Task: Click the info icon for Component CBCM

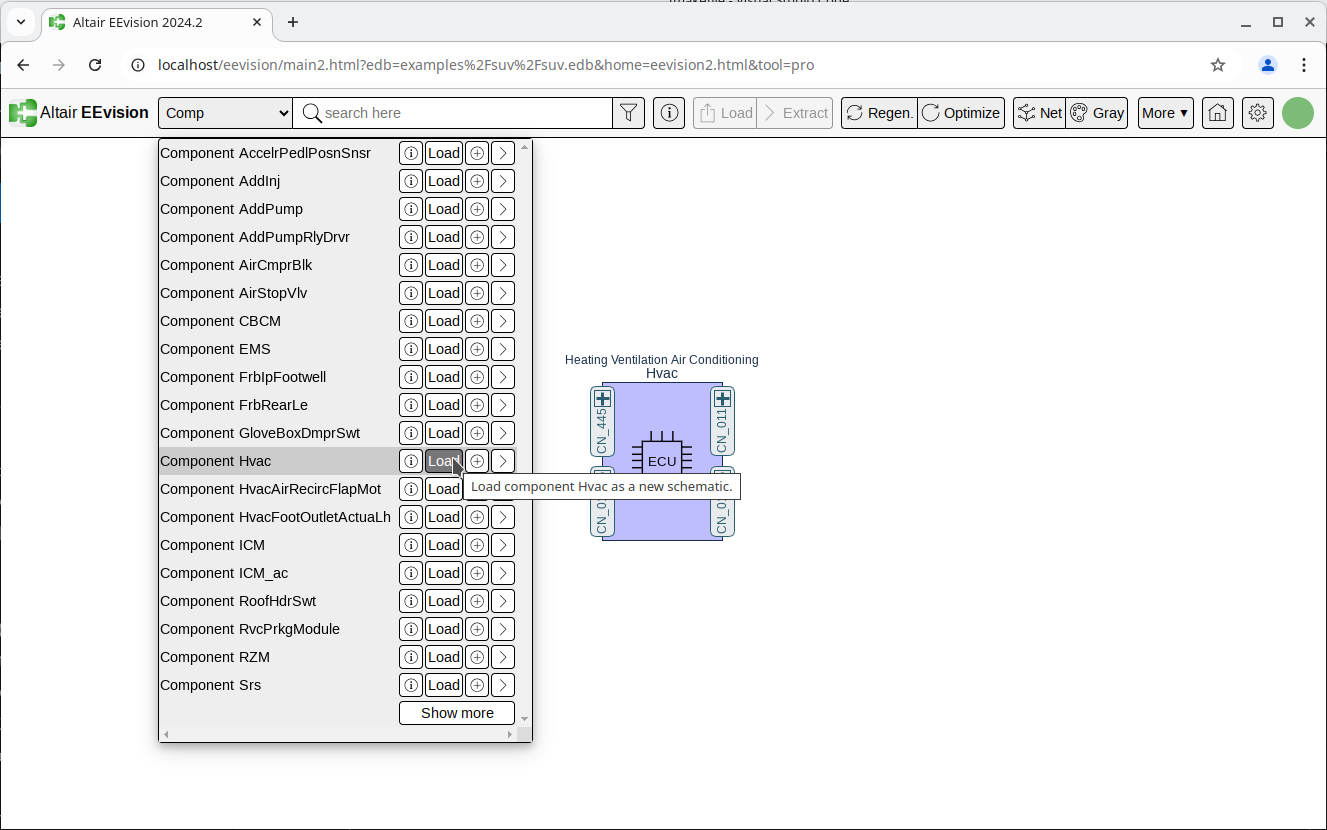Action: [410, 321]
